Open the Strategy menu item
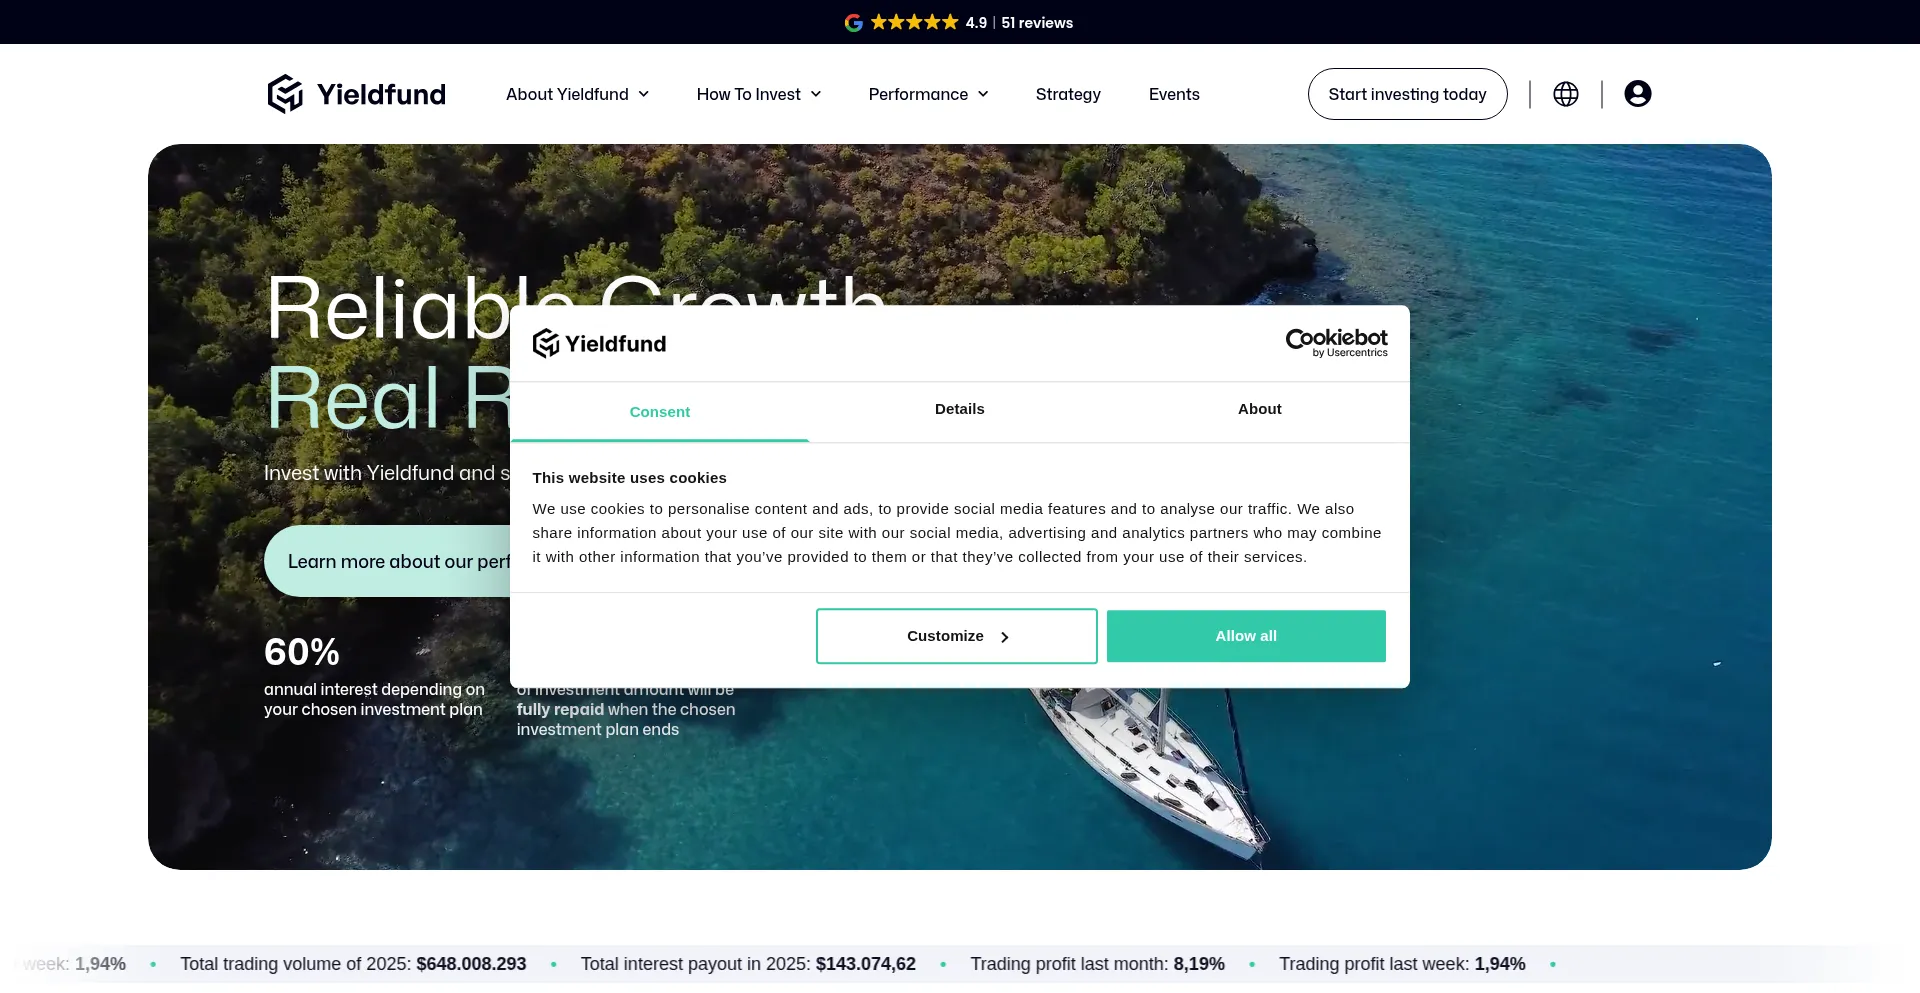 pyautogui.click(x=1068, y=94)
